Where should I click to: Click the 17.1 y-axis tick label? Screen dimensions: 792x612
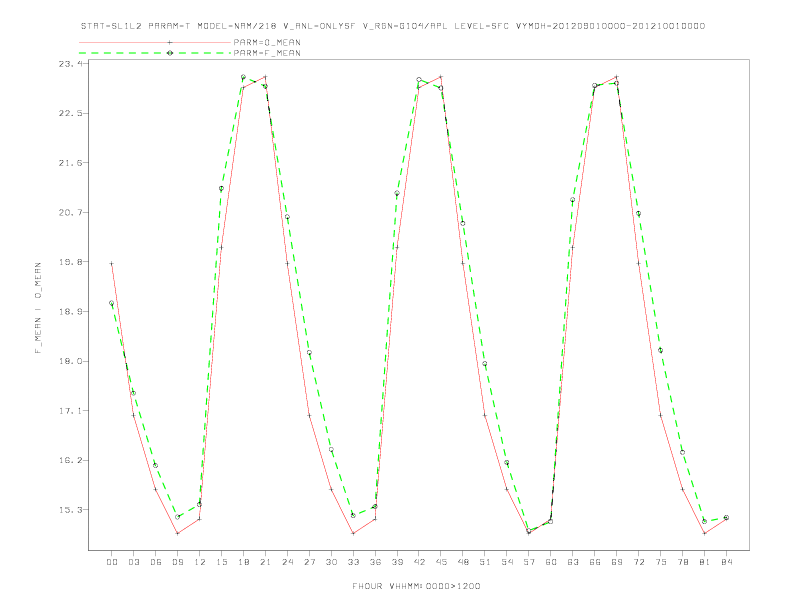pos(69,411)
